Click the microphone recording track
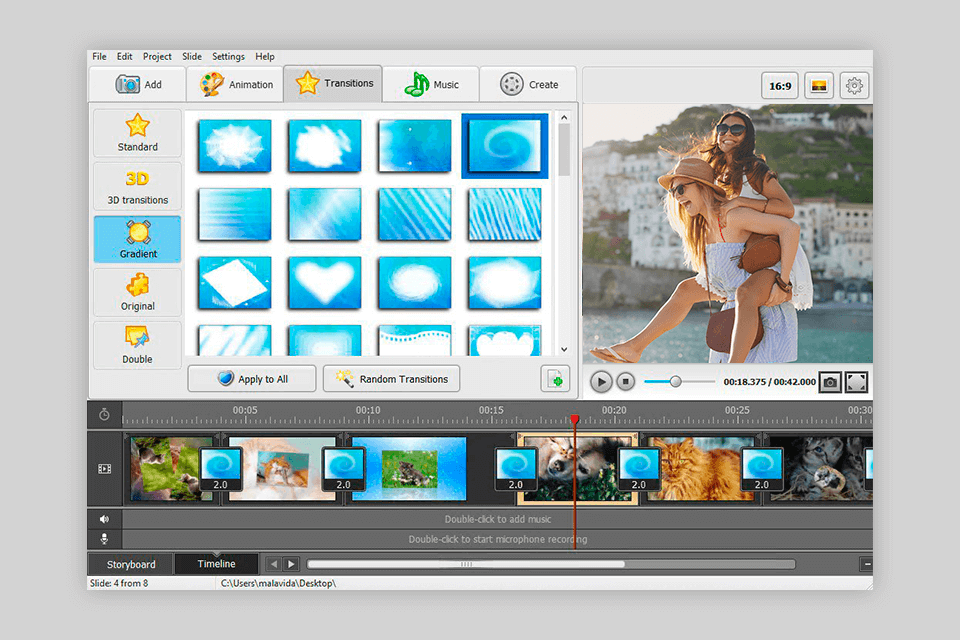This screenshot has width=960, height=640. click(498, 539)
